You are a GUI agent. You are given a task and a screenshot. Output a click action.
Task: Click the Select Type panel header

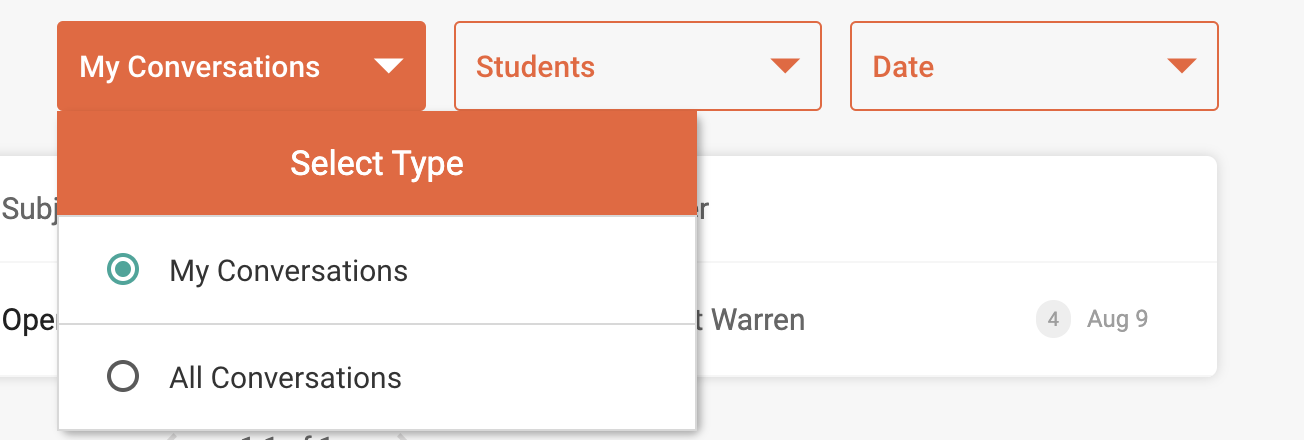coord(377,163)
